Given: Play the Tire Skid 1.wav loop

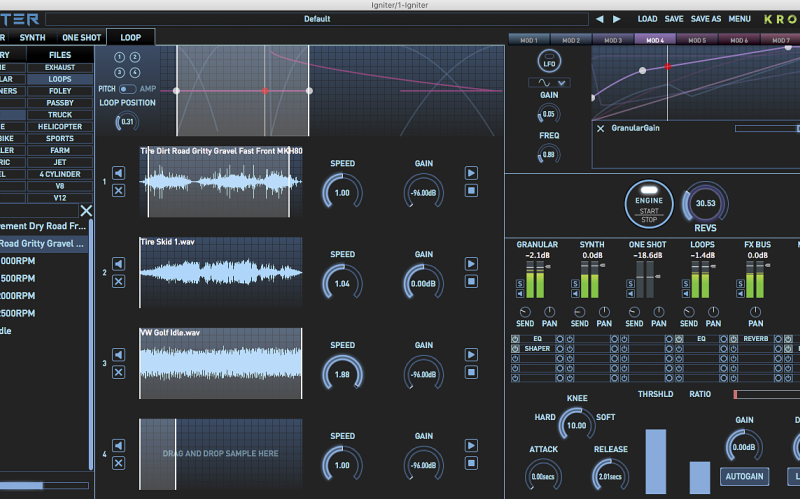Looking at the screenshot, I should pos(471,264).
